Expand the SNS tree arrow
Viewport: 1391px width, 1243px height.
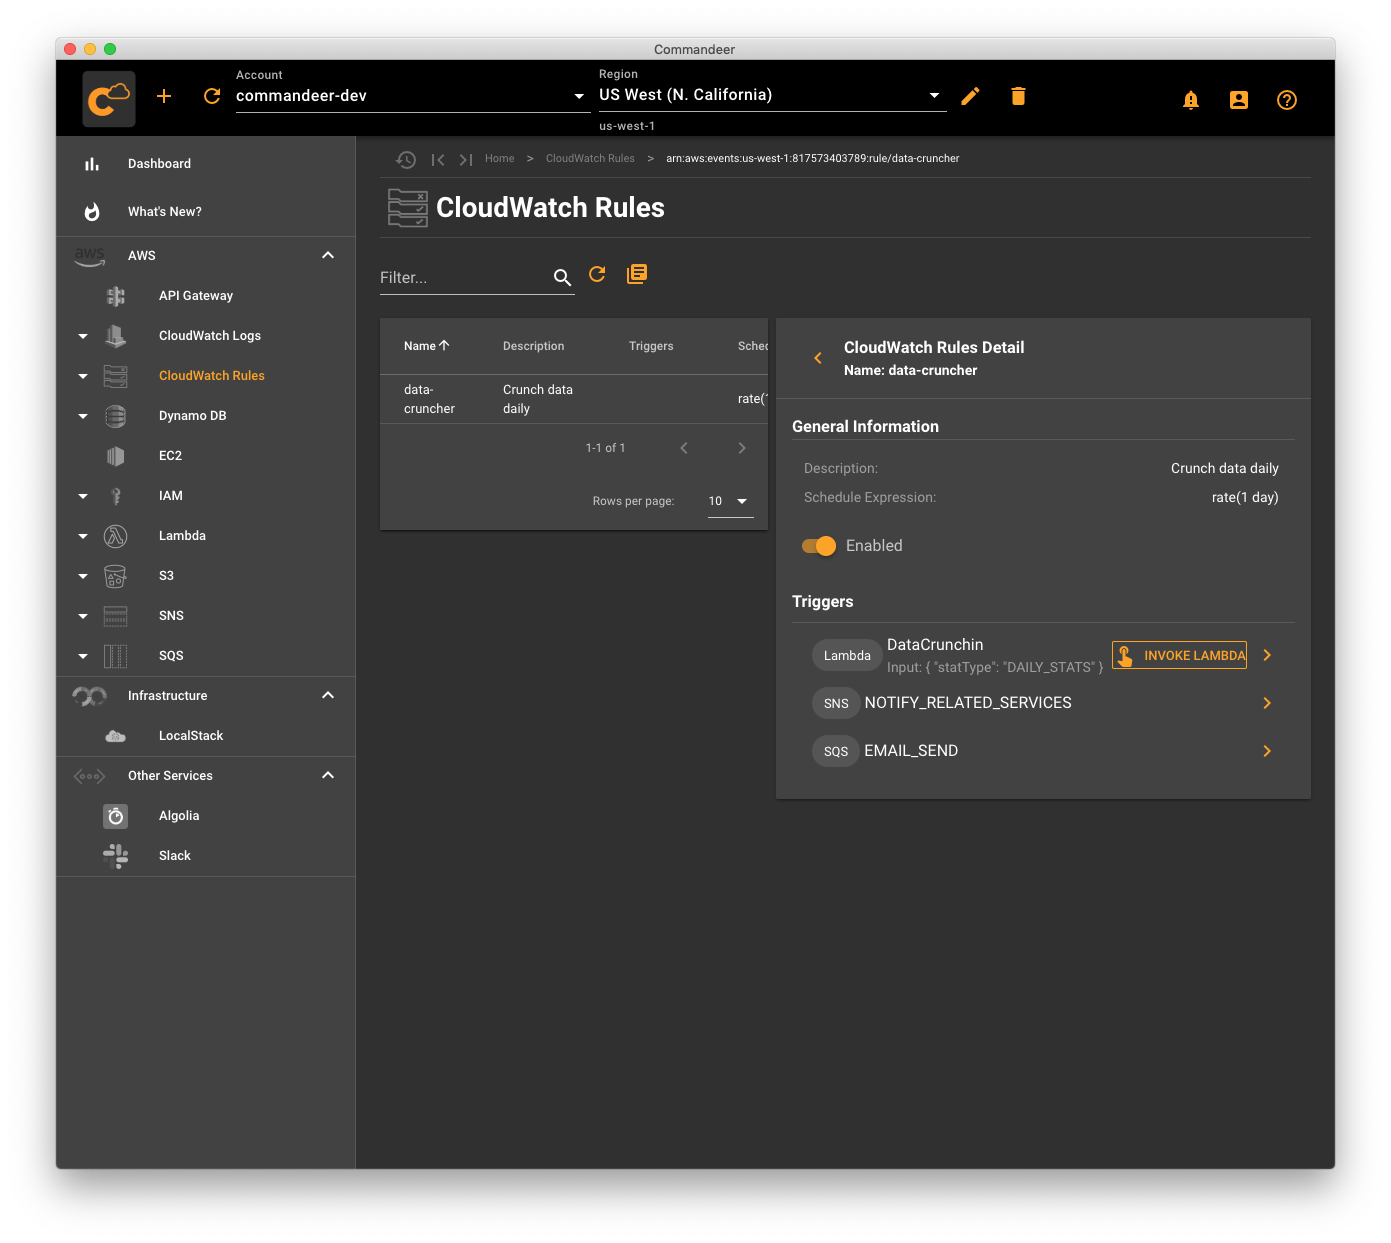point(83,616)
